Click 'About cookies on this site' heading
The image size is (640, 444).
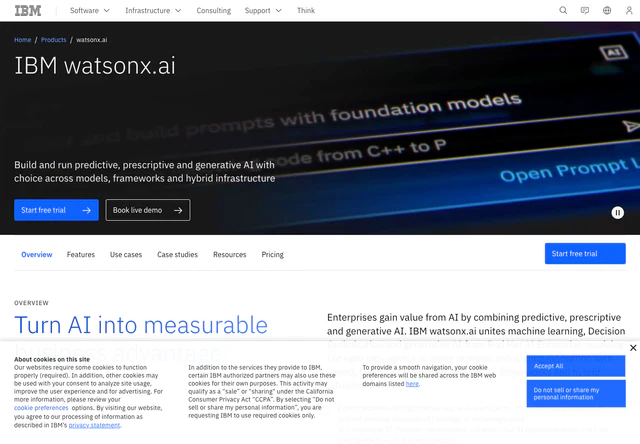pyautogui.click(x=52, y=359)
